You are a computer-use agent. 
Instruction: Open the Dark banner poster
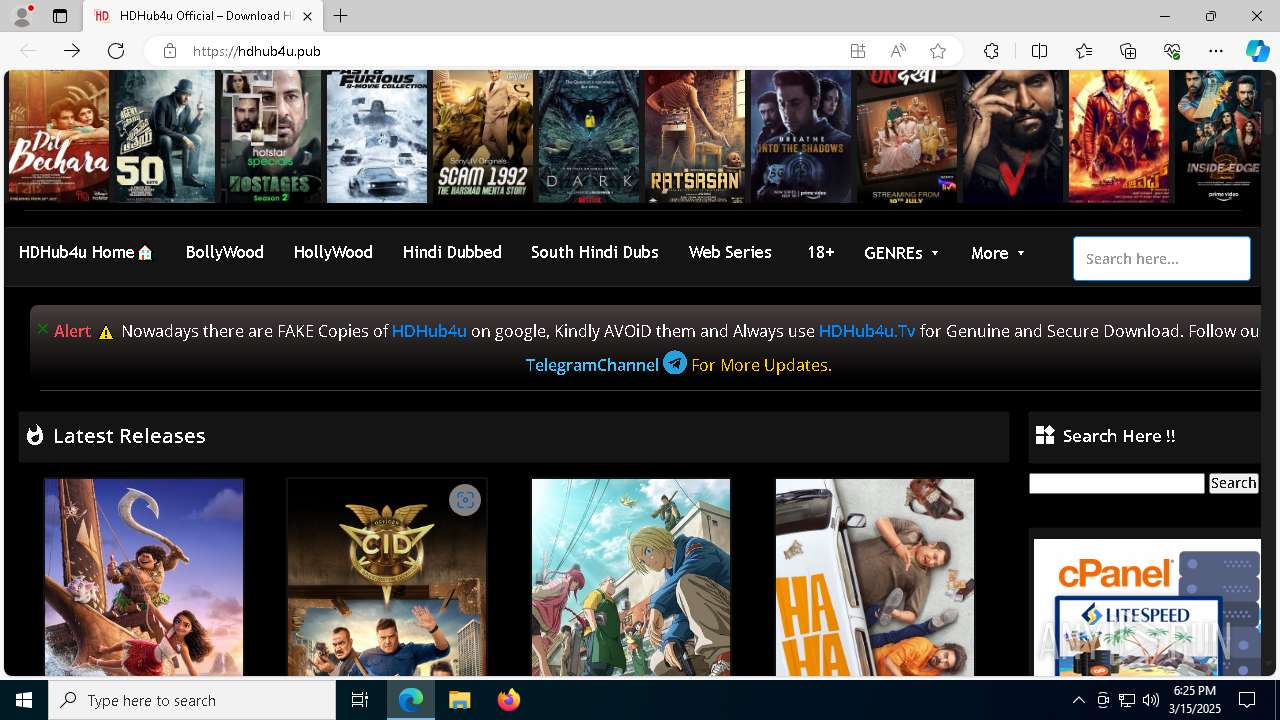(x=589, y=137)
